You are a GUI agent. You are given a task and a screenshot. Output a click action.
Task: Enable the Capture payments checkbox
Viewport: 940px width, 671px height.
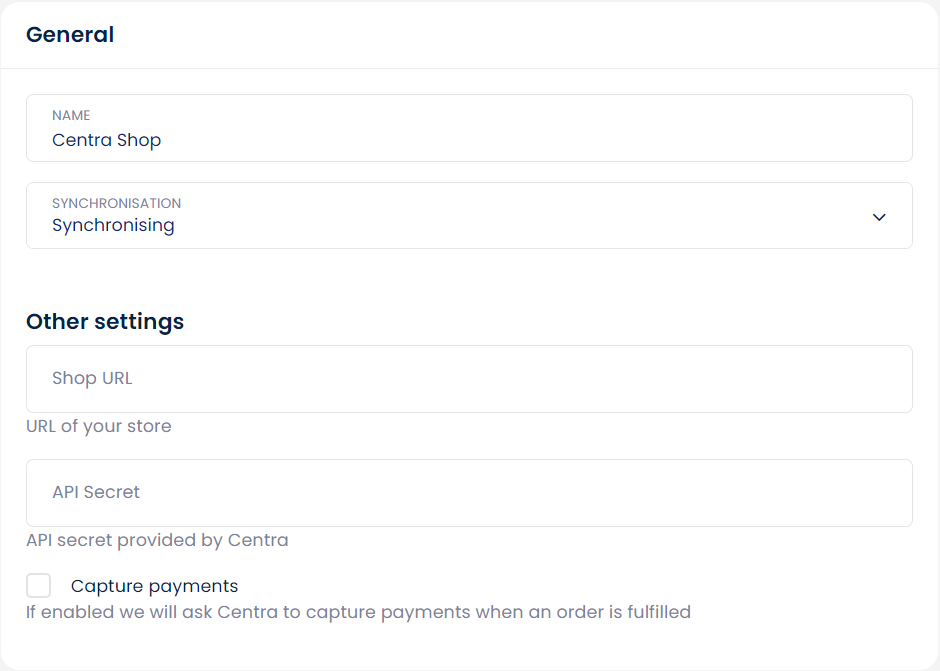tap(39, 586)
